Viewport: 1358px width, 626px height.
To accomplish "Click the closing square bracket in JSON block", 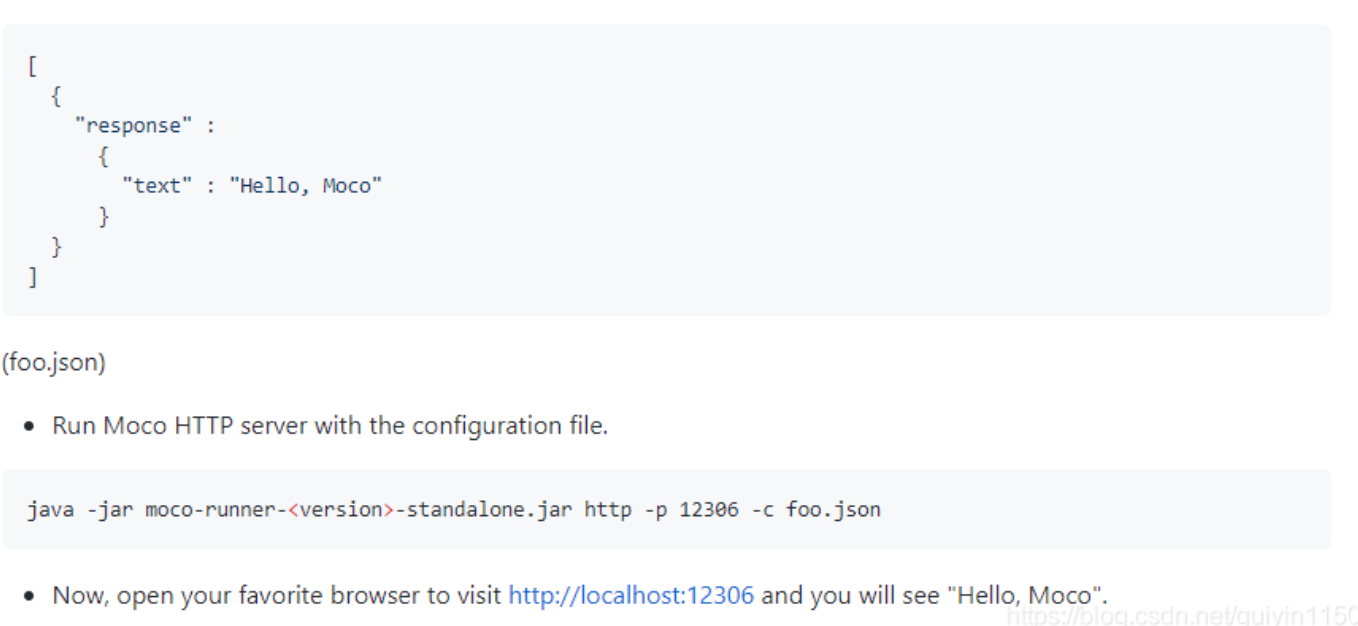I will point(32,276).
